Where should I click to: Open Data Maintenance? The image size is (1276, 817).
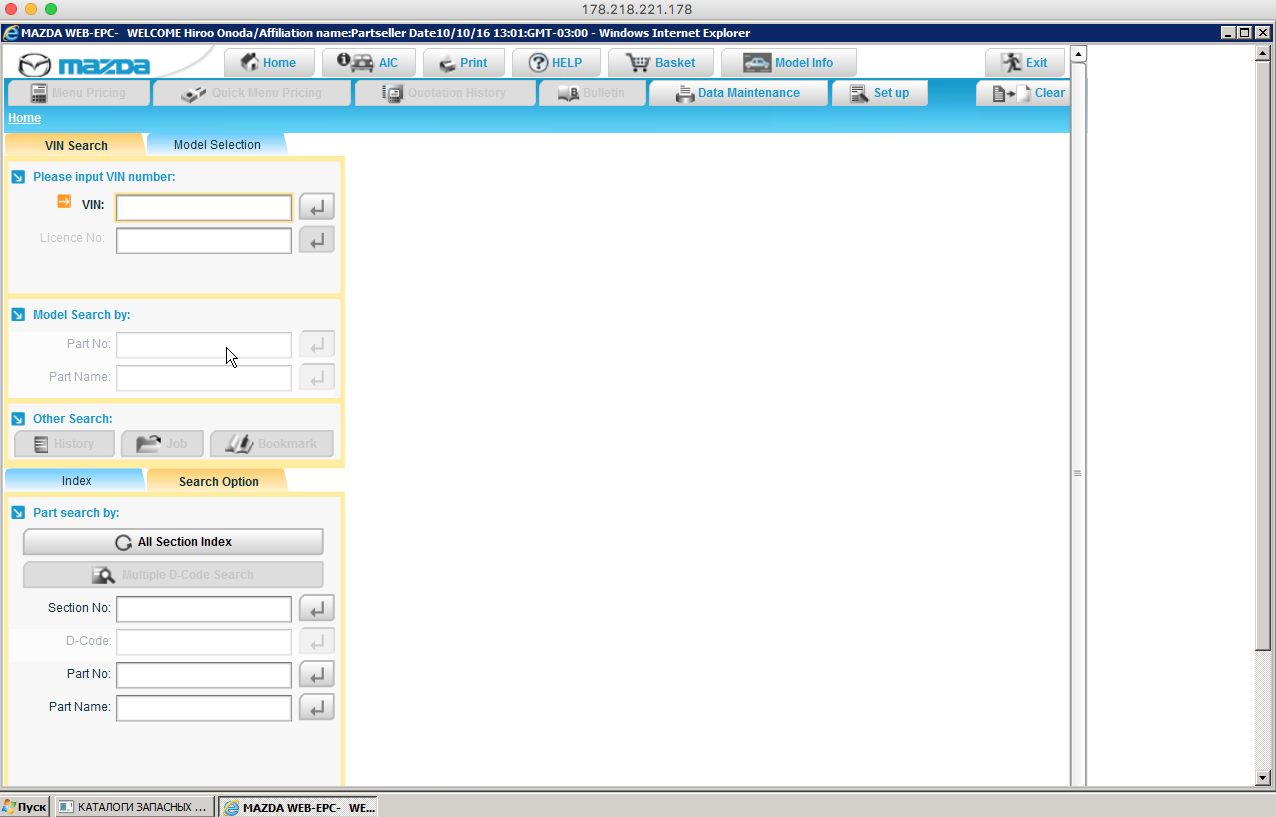[x=738, y=93]
